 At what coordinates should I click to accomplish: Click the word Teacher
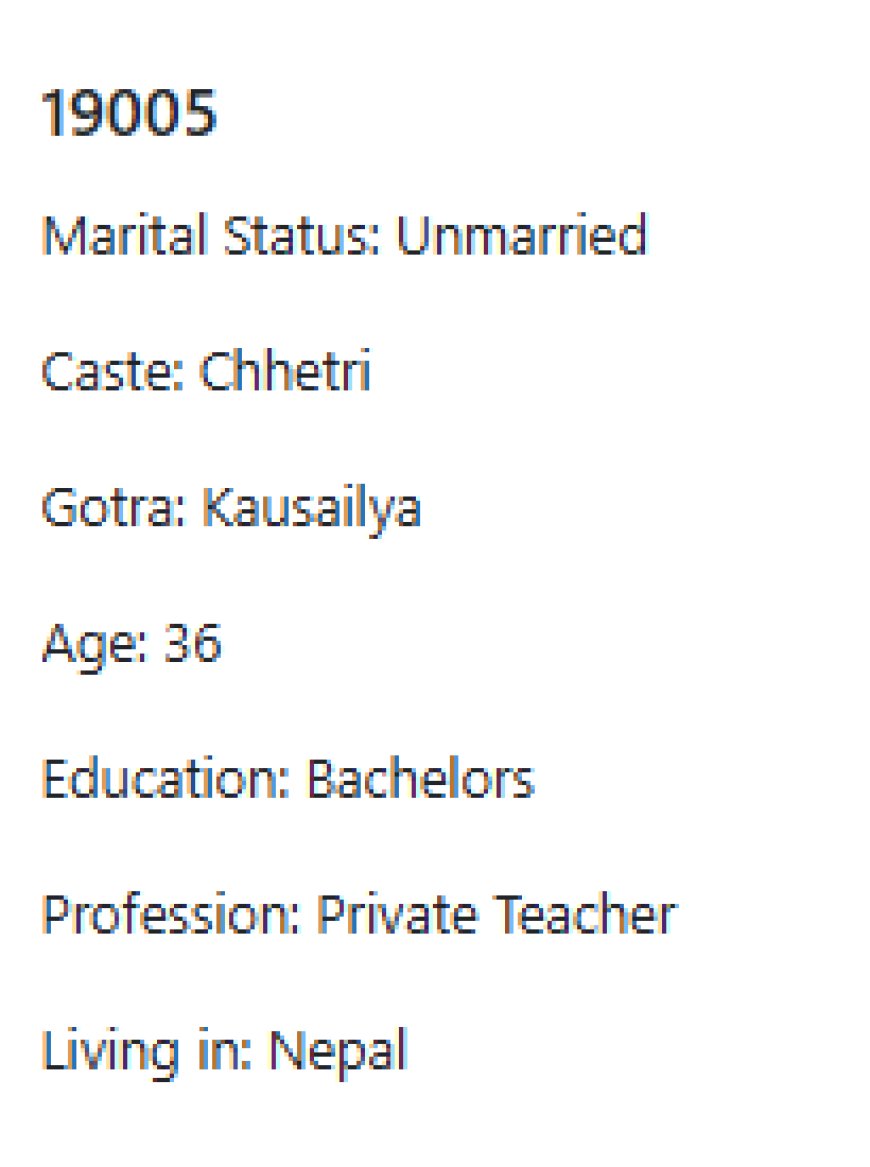click(585, 914)
